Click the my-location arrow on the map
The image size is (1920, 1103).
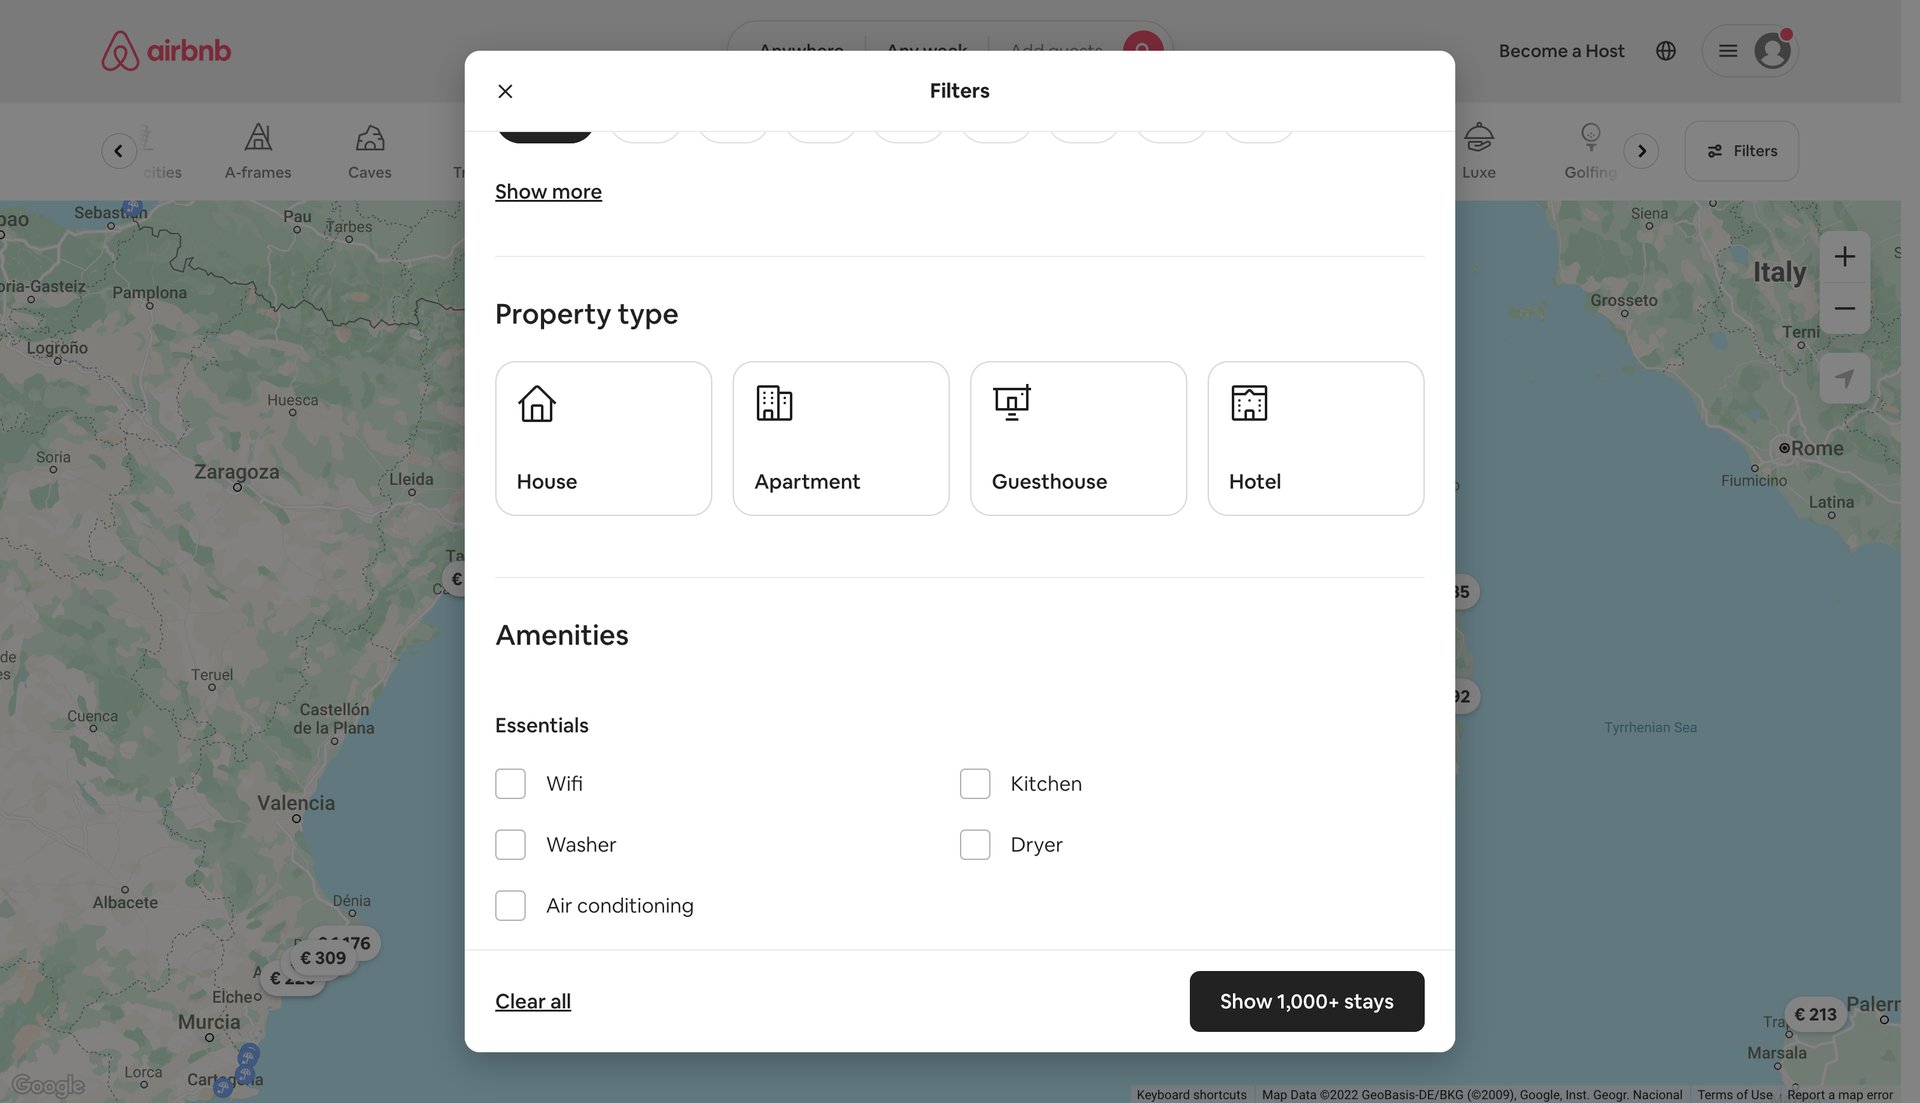pyautogui.click(x=1845, y=378)
